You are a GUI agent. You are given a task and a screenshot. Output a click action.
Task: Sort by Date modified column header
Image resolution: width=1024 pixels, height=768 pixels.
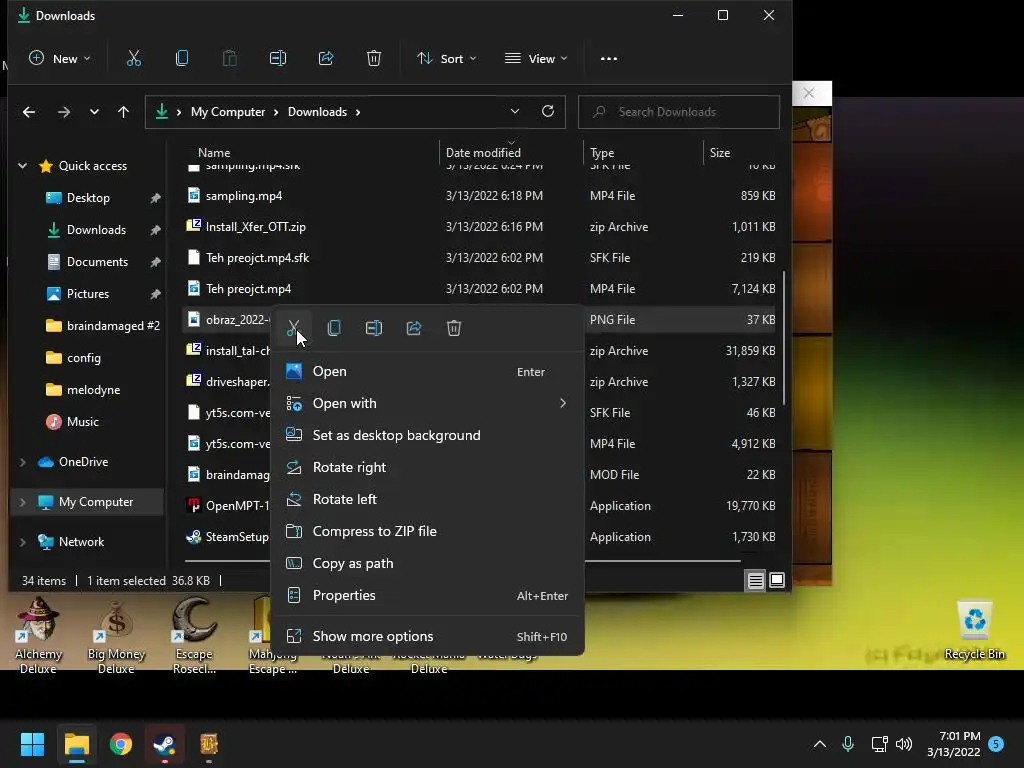[483, 153]
